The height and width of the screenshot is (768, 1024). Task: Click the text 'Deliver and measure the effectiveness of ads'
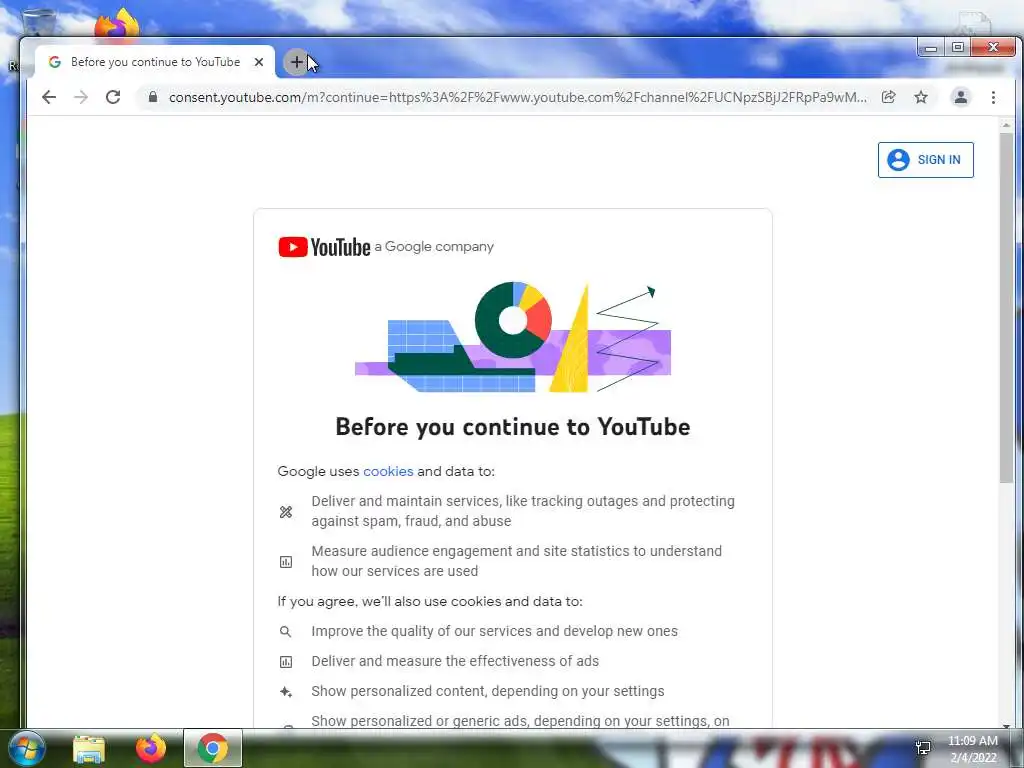[455, 662]
